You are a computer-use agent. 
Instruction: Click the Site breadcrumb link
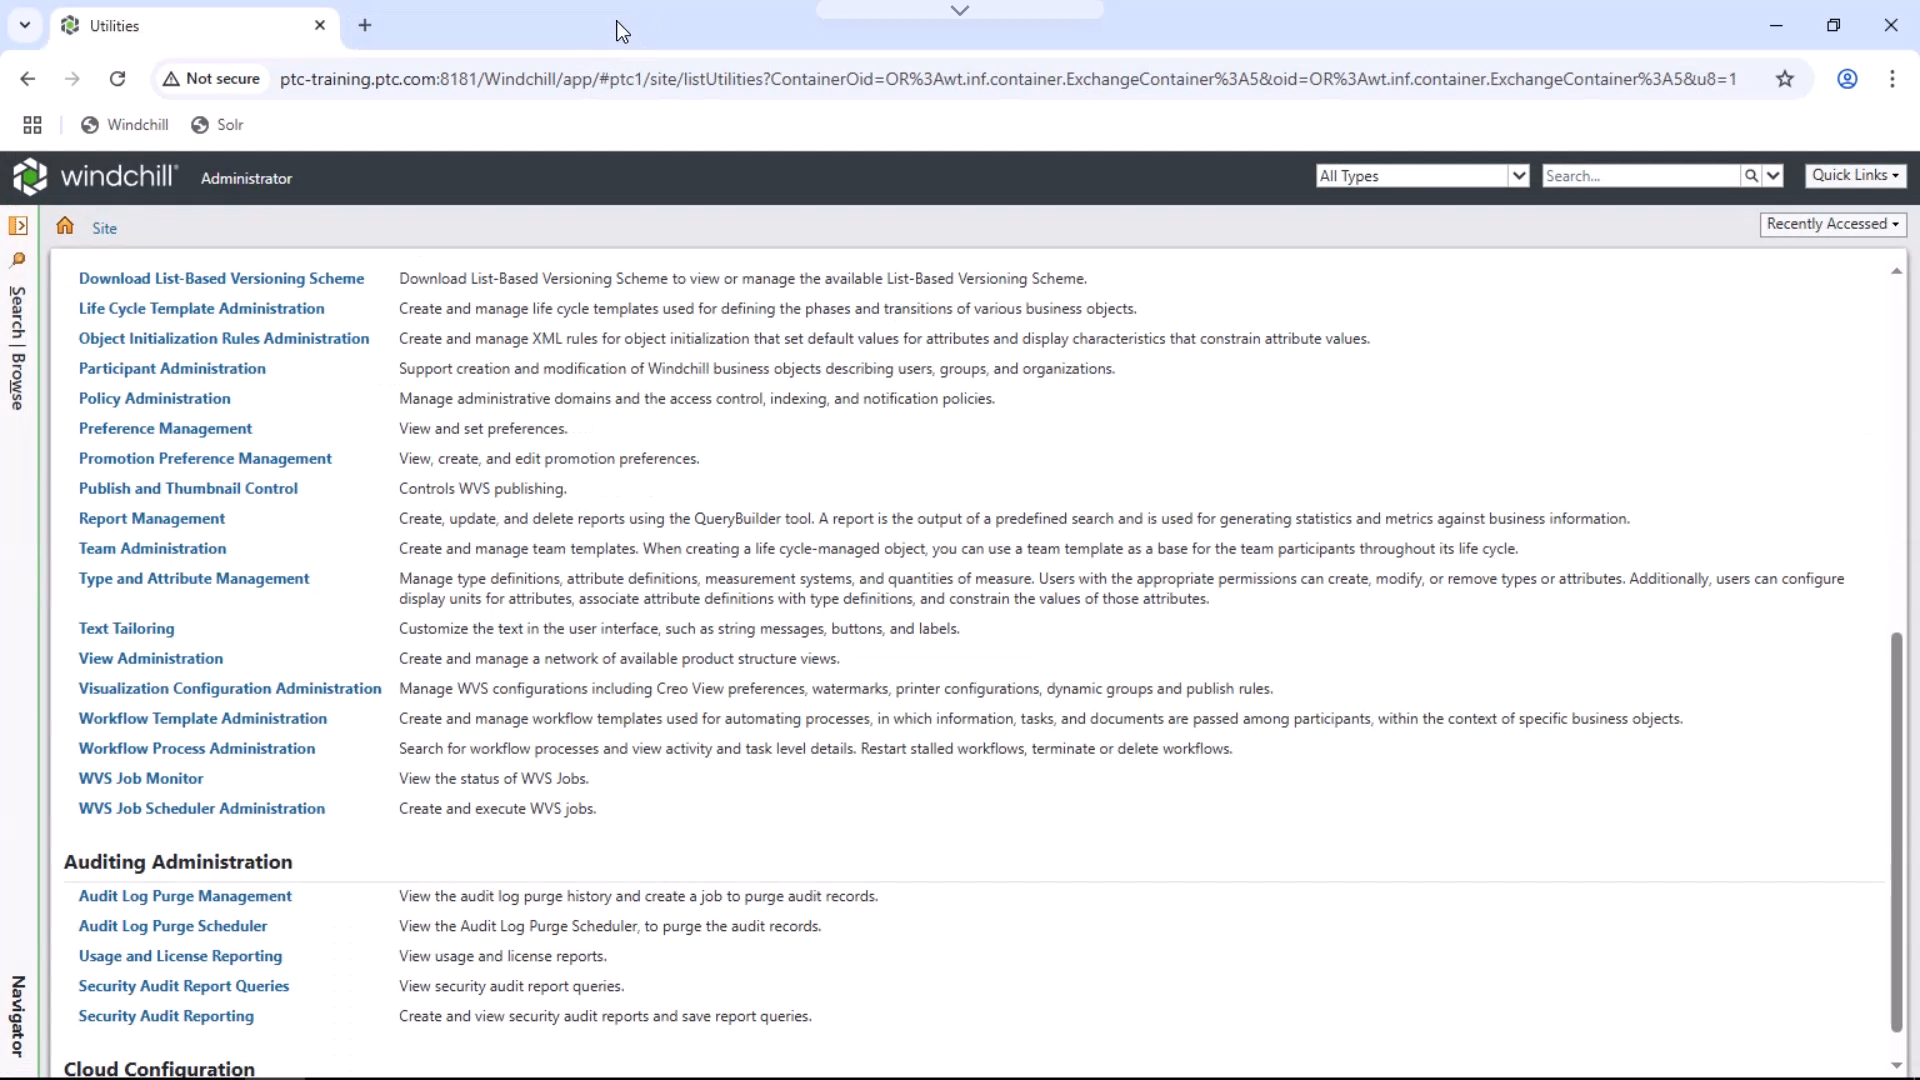click(104, 228)
